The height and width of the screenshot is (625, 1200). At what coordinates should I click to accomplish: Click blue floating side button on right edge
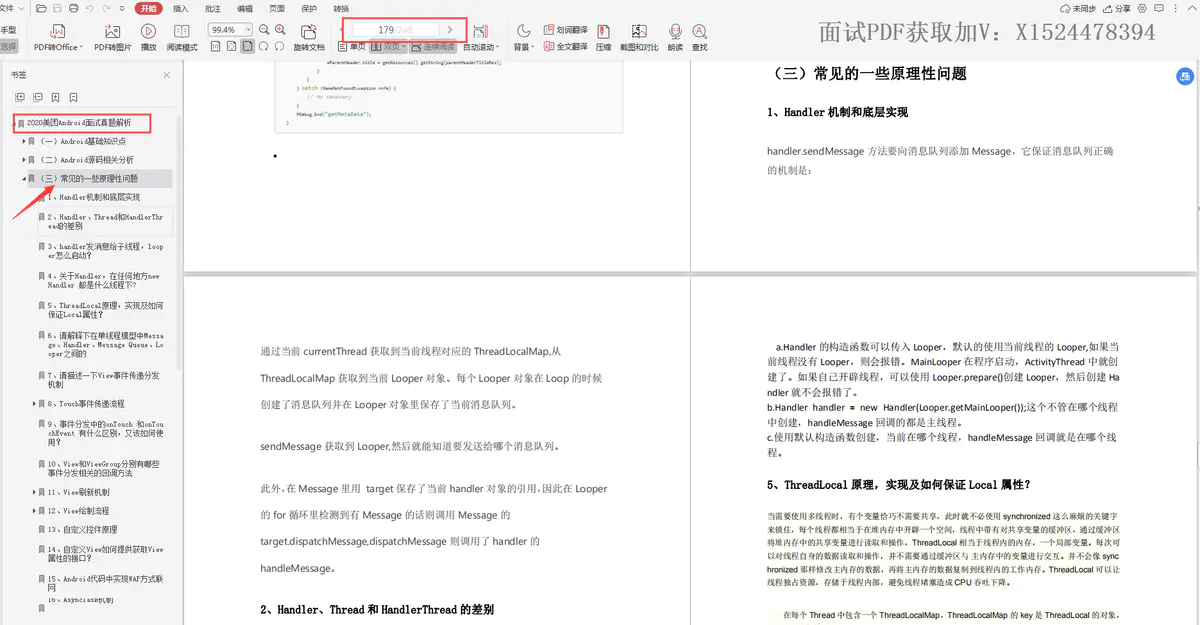pyautogui.click(x=1186, y=76)
